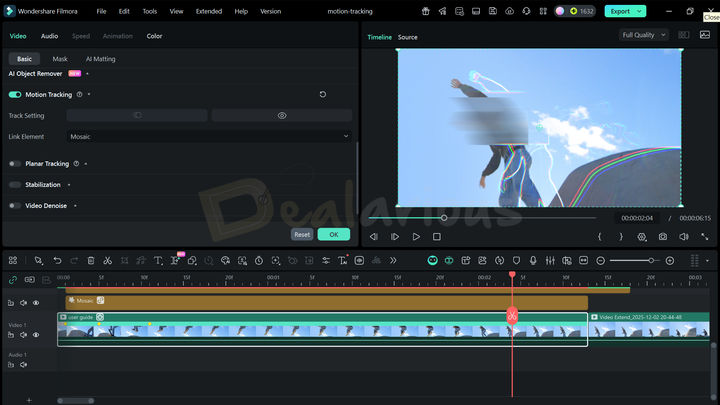This screenshot has height=405, width=720.
Task: Click the microphone voiceover icon
Action: coord(533,260)
